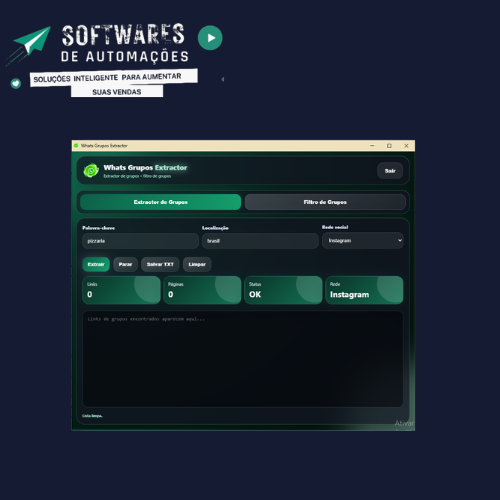Click the paper plane logo icon
The width and height of the screenshot is (500, 500).
[x=33, y=42]
